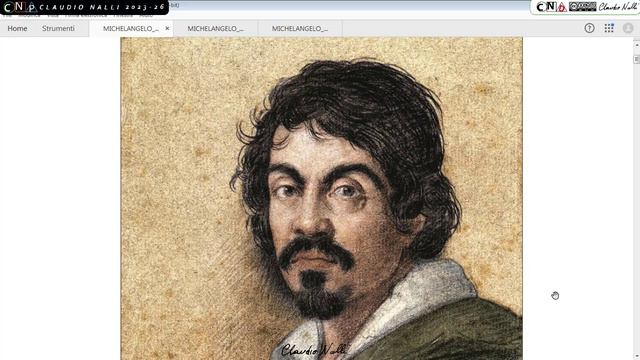
Task: Click the vertical scrollbar thumb
Action: (x=636, y=60)
